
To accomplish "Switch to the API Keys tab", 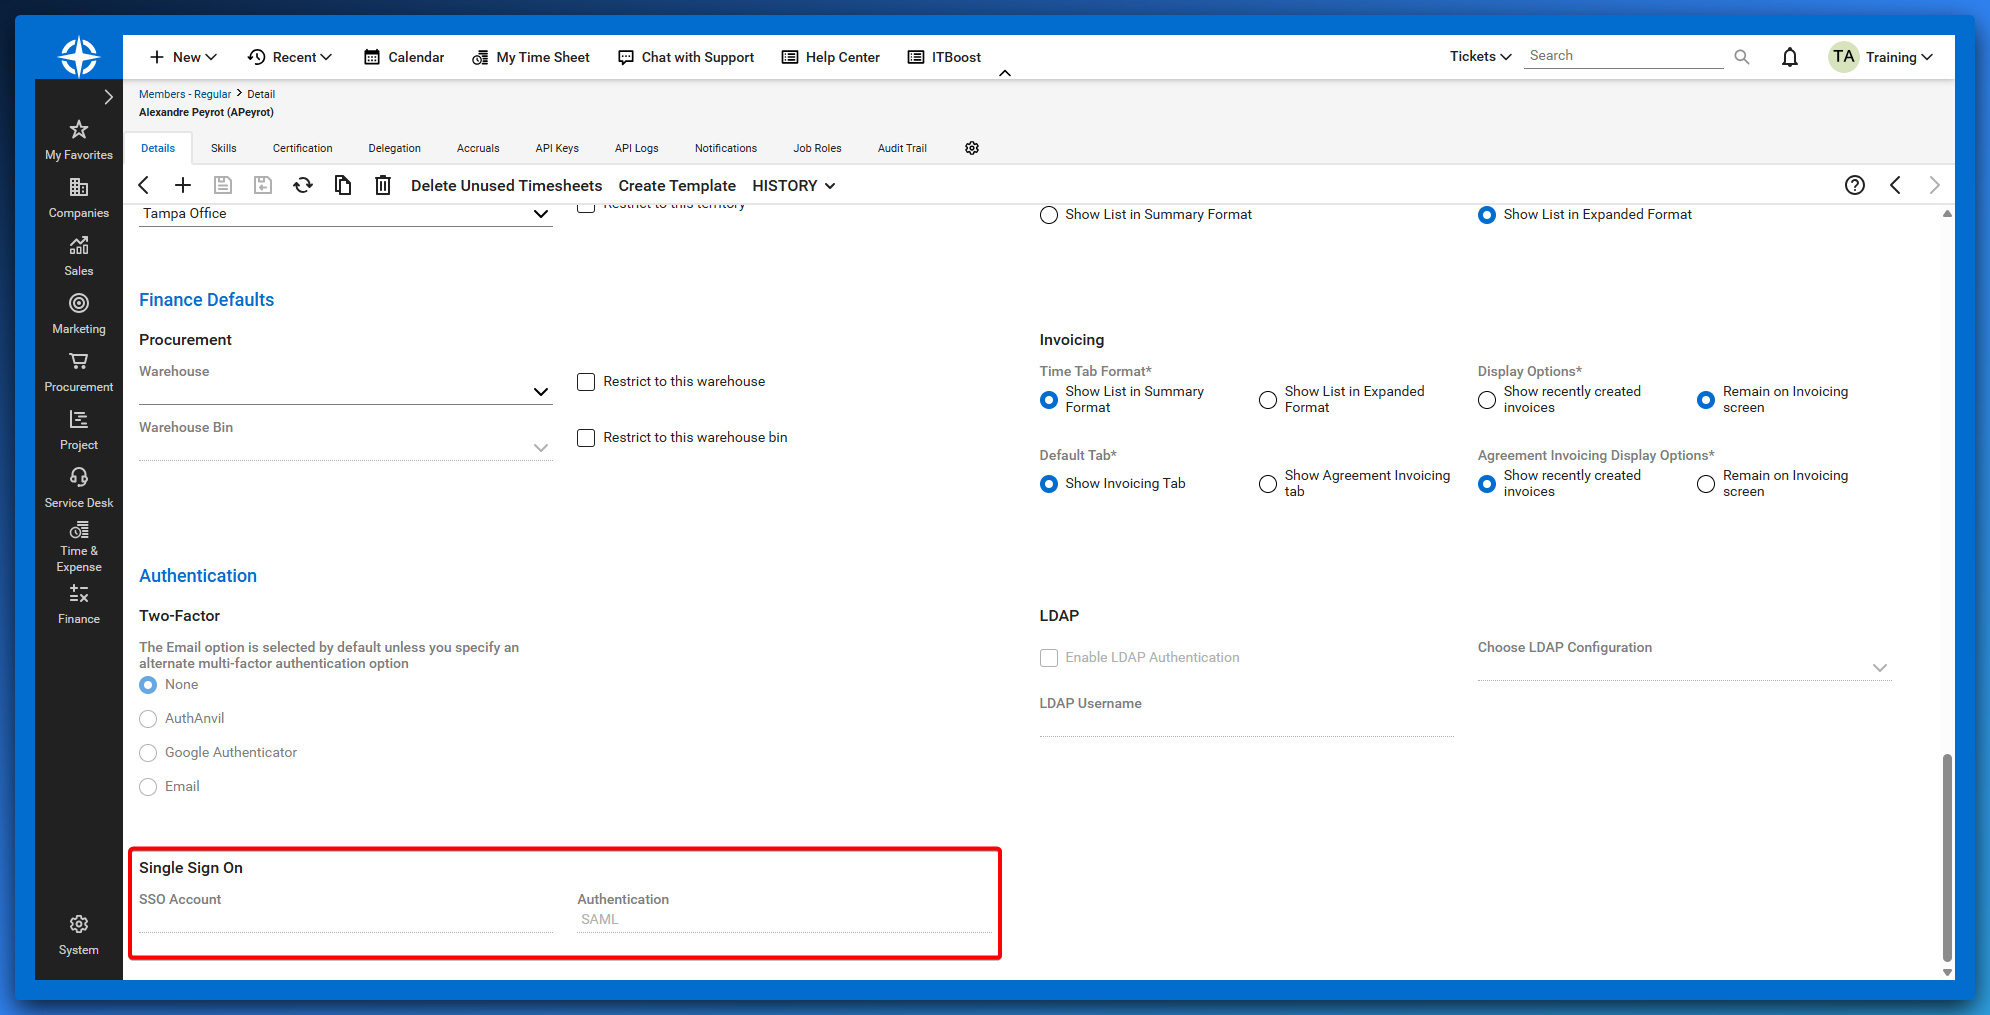I will click(557, 148).
